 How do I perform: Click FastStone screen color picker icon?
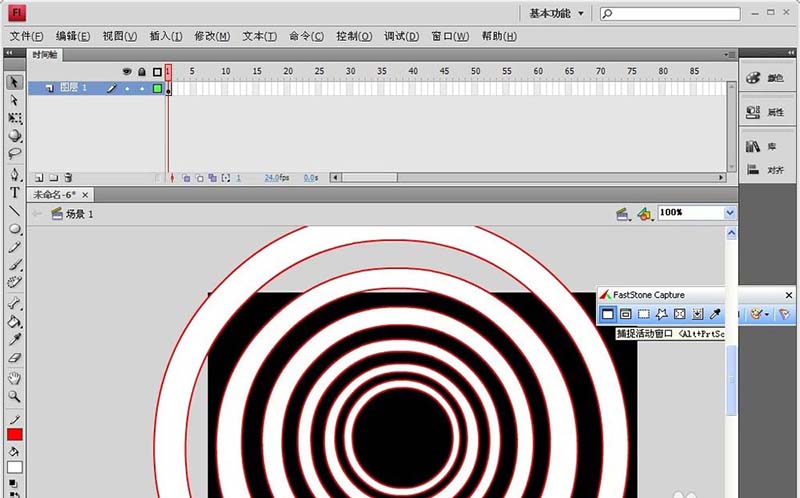(715, 314)
